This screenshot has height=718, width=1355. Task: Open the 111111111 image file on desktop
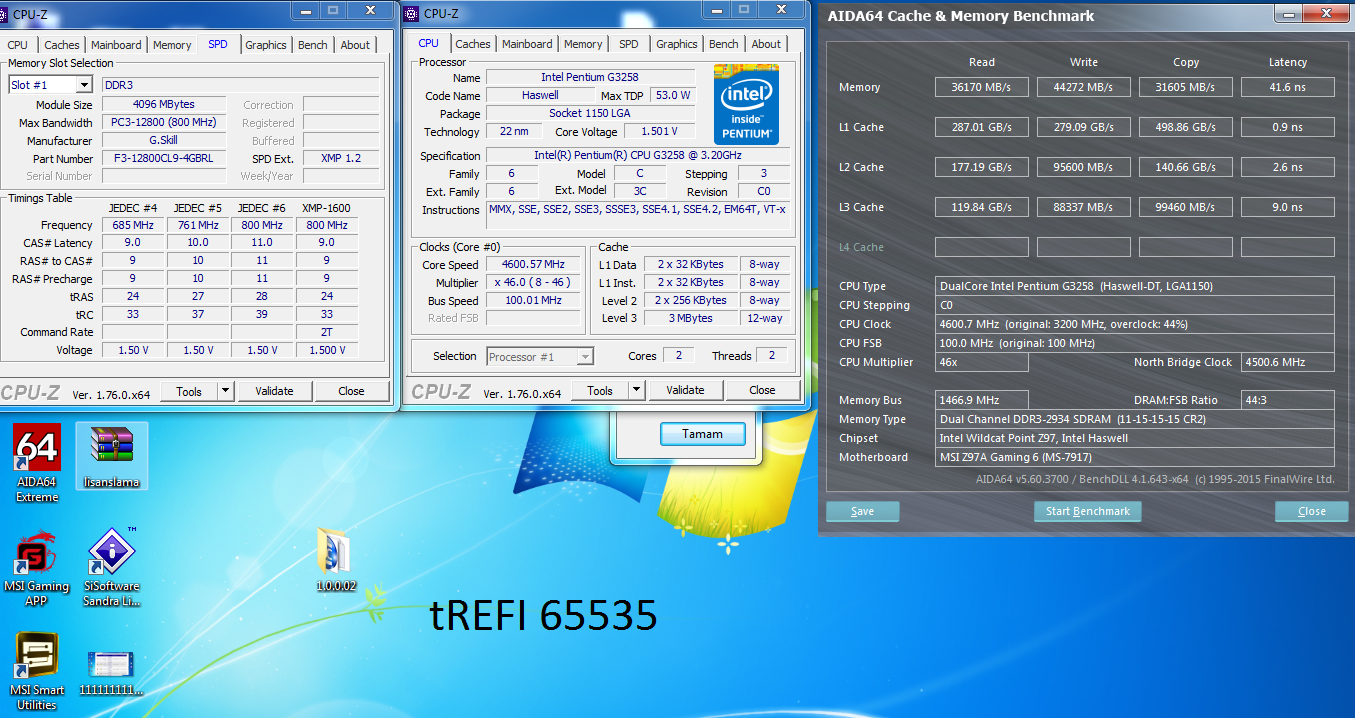point(111,673)
